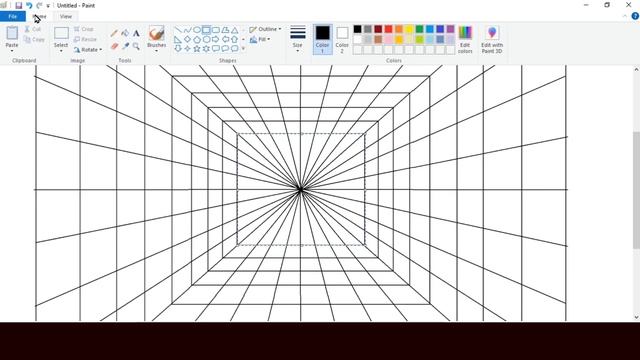The height and width of the screenshot is (360, 640).
Task: Open Edit with Paint 3D
Action: pos(492,40)
